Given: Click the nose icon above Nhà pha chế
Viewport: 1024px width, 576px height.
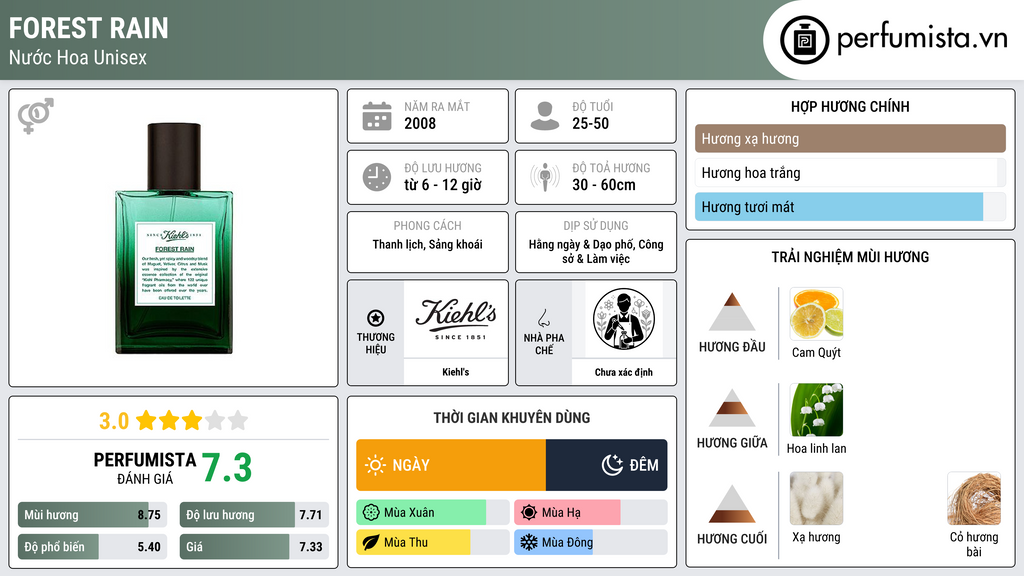Looking at the screenshot, I should coord(543,318).
